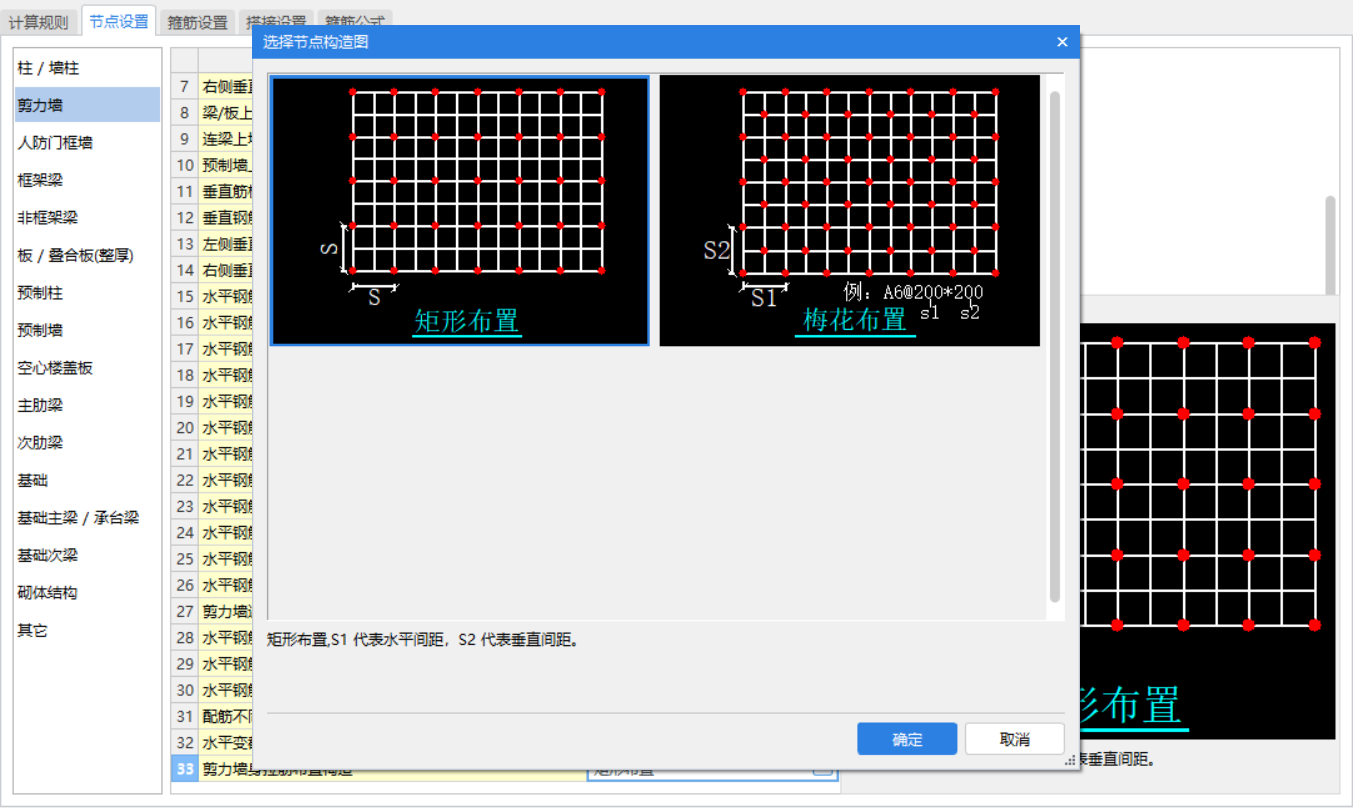Click row number 15 in the table
Viewport: 1353px width, 808px height.
pyautogui.click(x=184, y=296)
